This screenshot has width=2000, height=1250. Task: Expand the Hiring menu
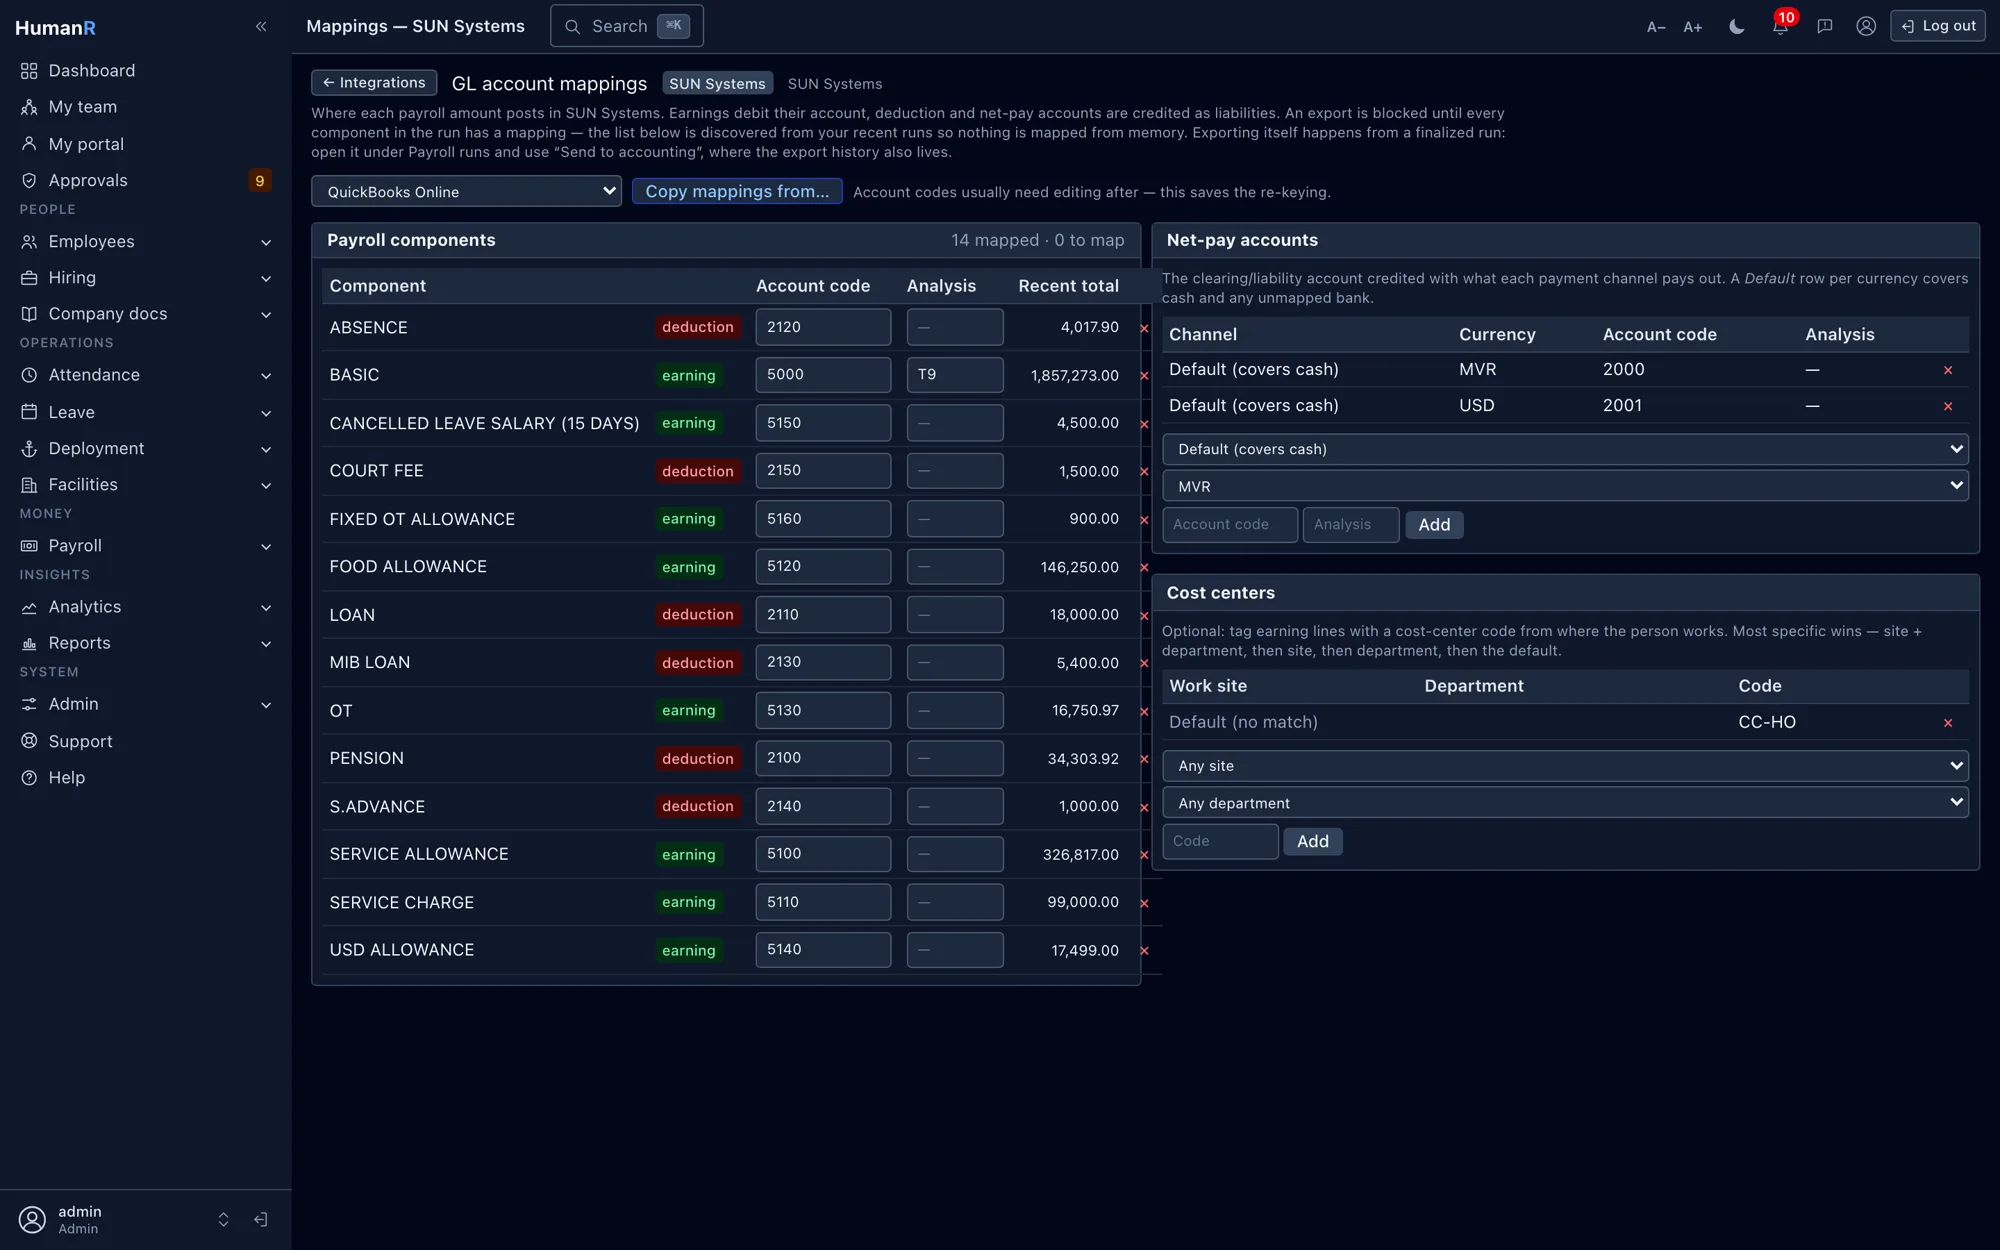click(146, 278)
